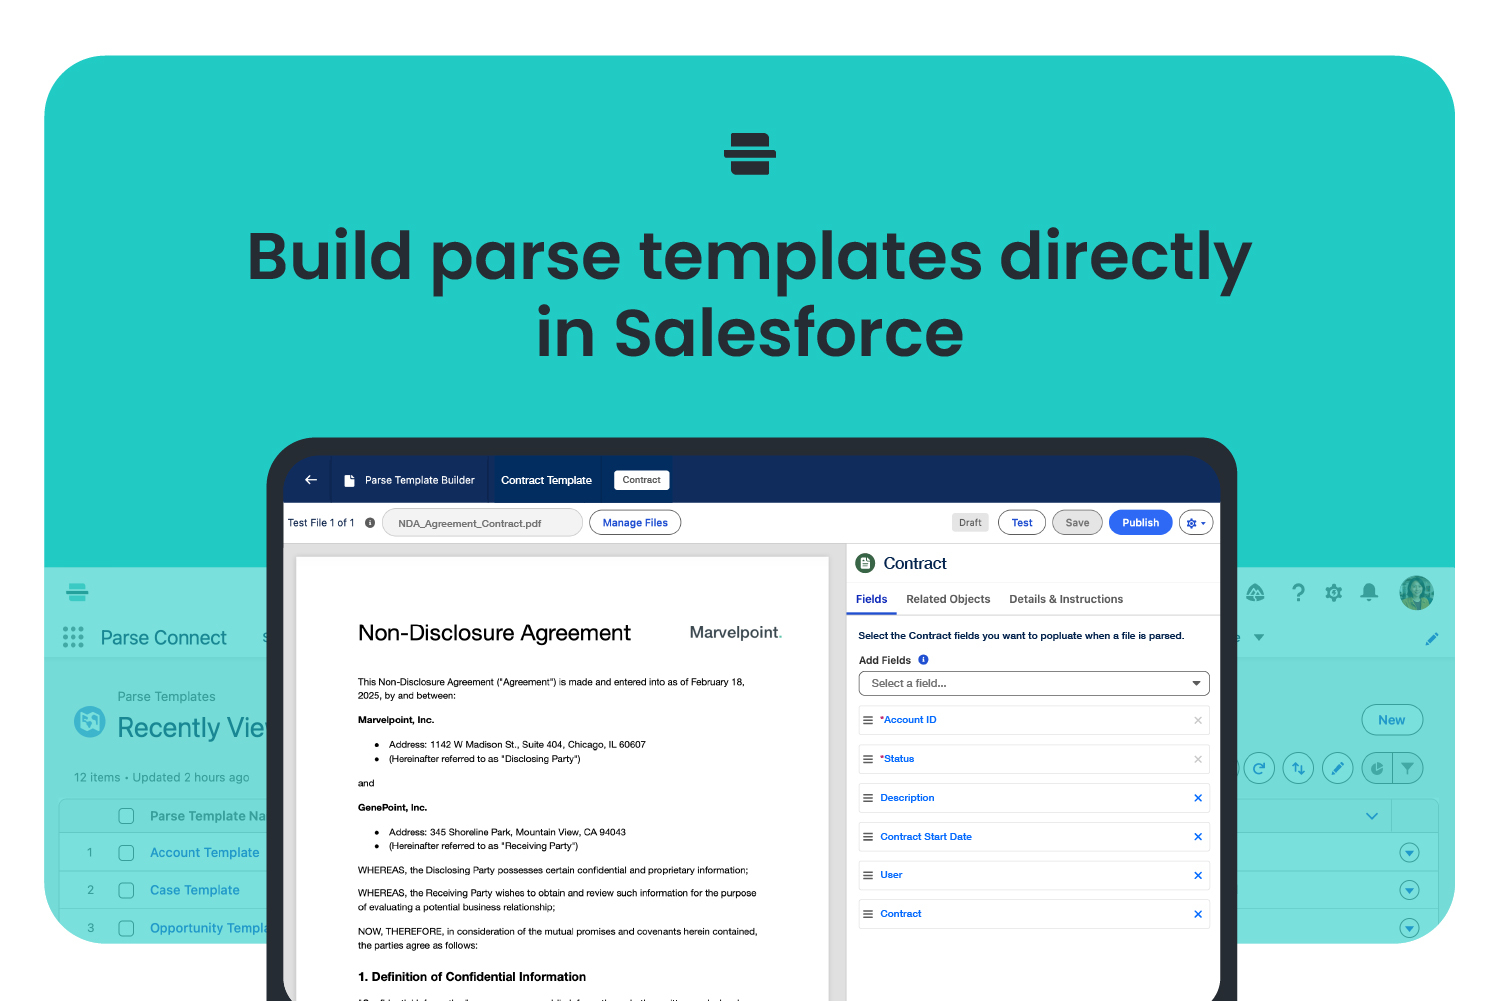Open the Opportunity Template link
This screenshot has height=1001, width=1500.
(x=208, y=928)
